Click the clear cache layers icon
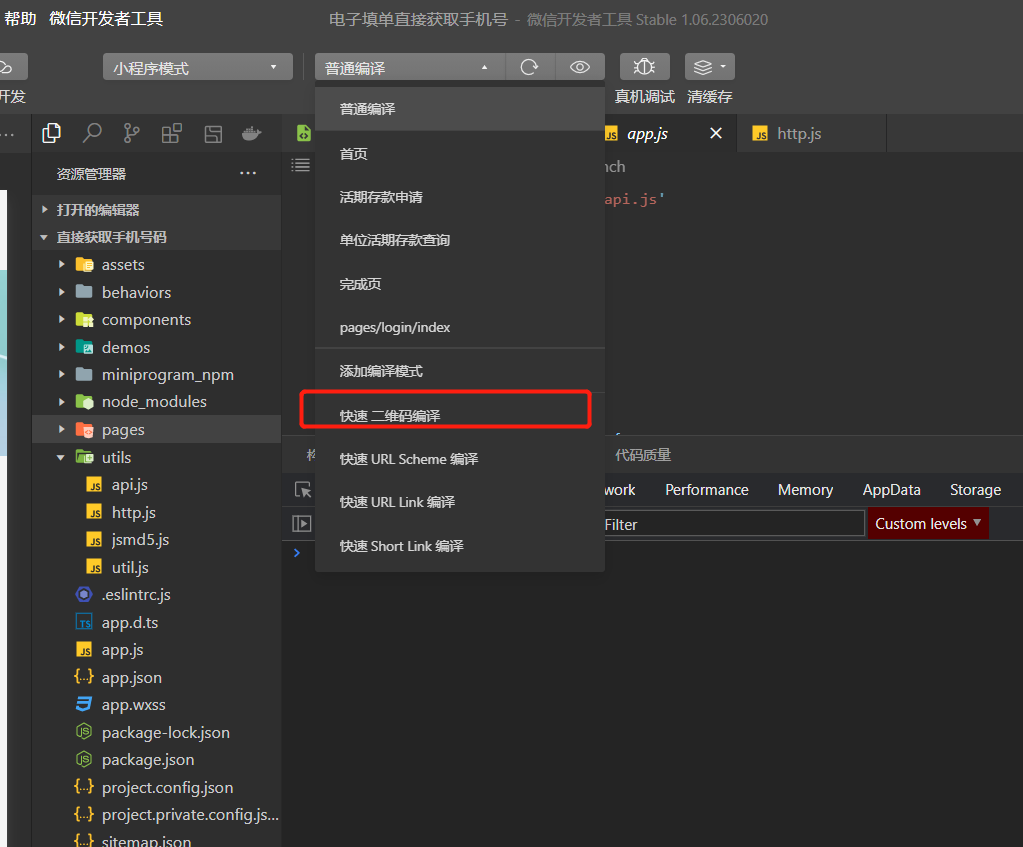The height and width of the screenshot is (847, 1023). coord(709,67)
